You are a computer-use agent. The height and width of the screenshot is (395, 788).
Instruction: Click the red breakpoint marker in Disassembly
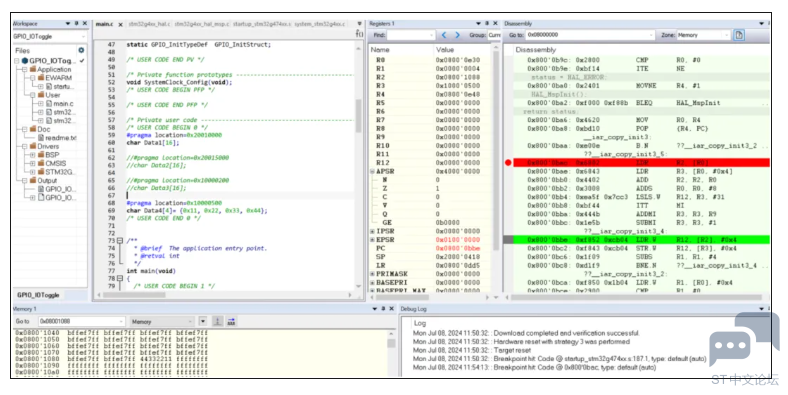click(508, 163)
